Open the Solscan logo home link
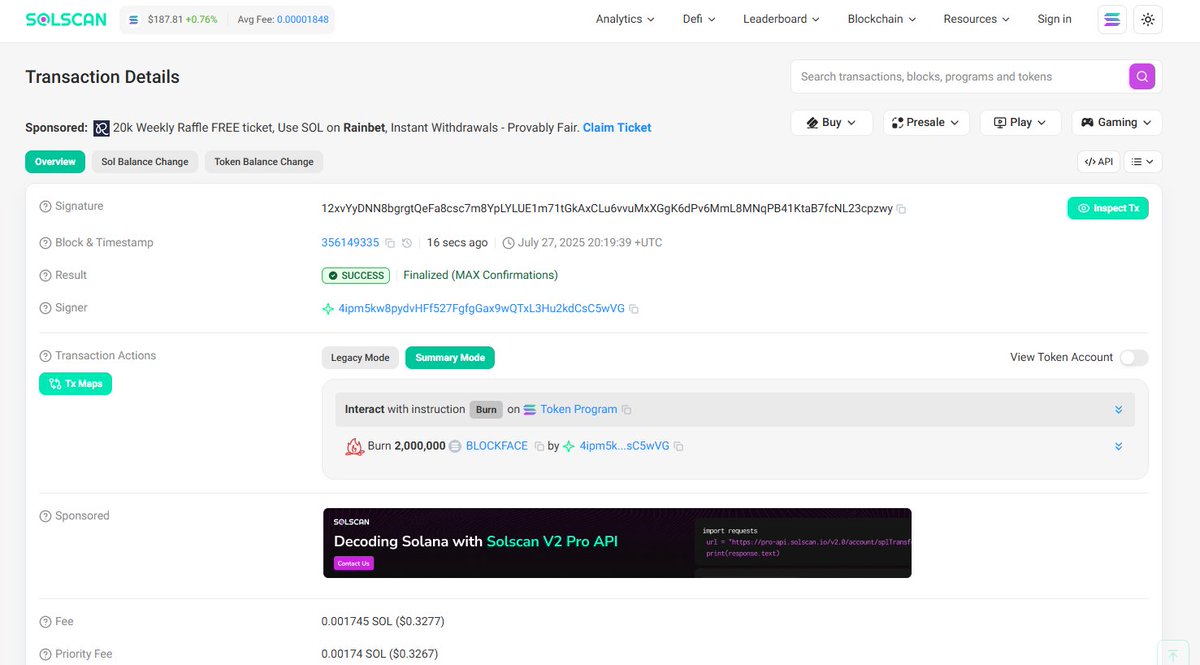Viewport: 1200px width, 665px height. click(66, 19)
